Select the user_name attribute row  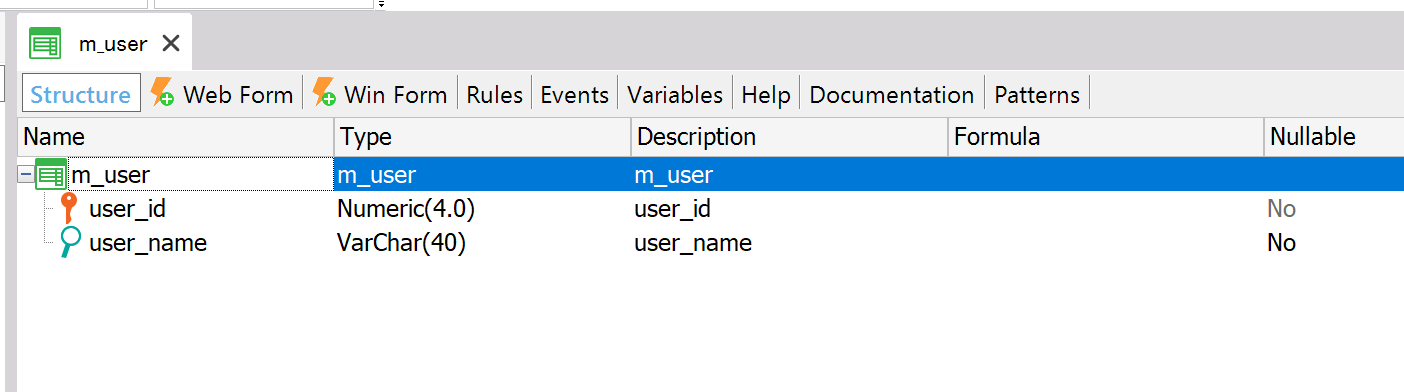tap(711, 243)
